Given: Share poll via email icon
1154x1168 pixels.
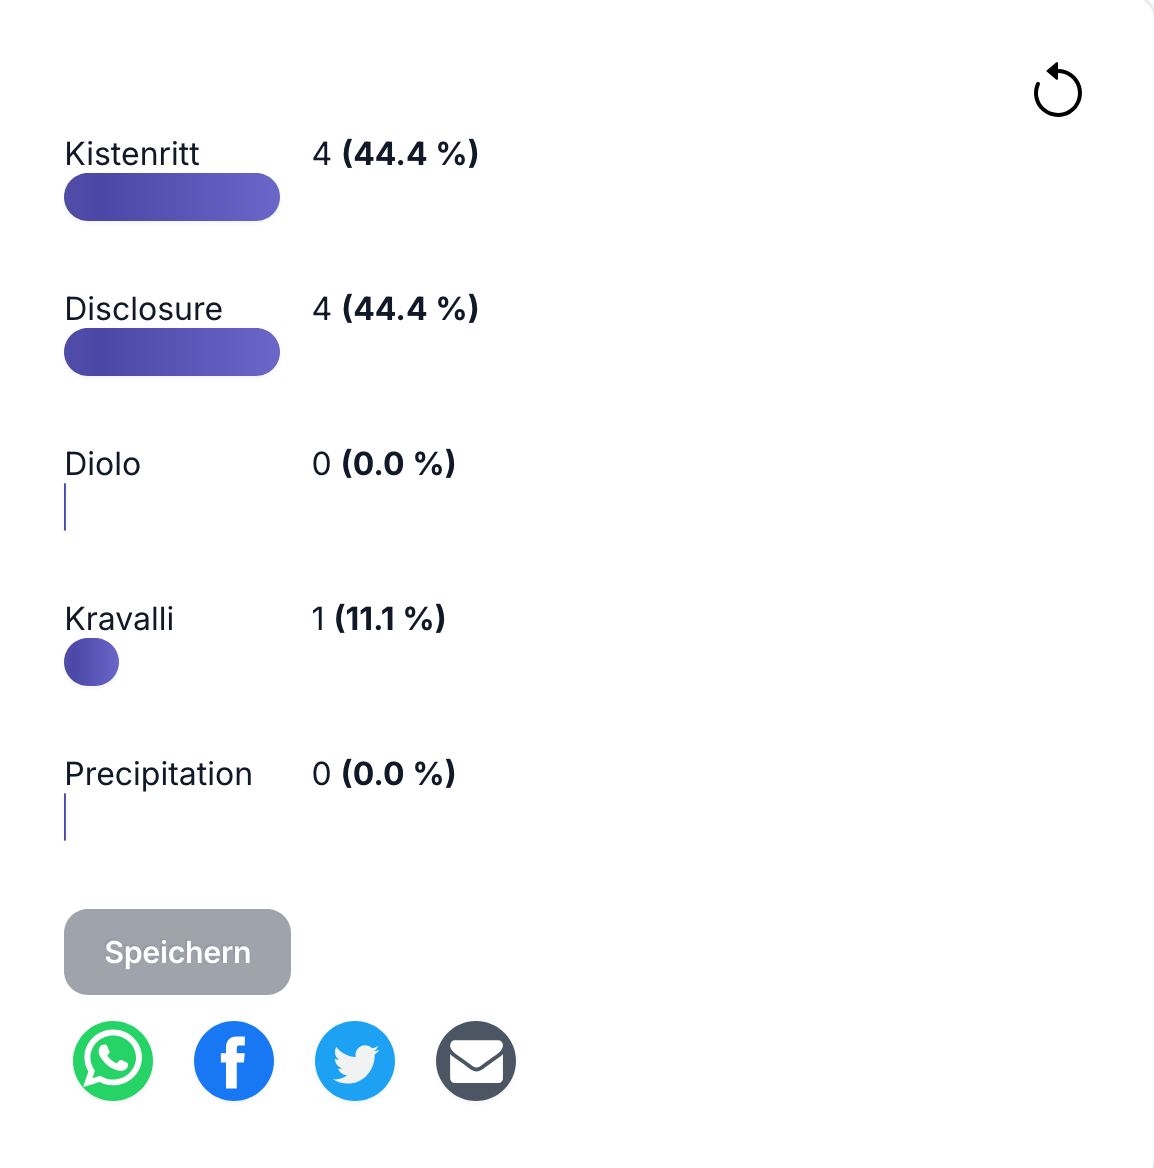Looking at the screenshot, I should pyautogui.click(x=476, y=1060).
